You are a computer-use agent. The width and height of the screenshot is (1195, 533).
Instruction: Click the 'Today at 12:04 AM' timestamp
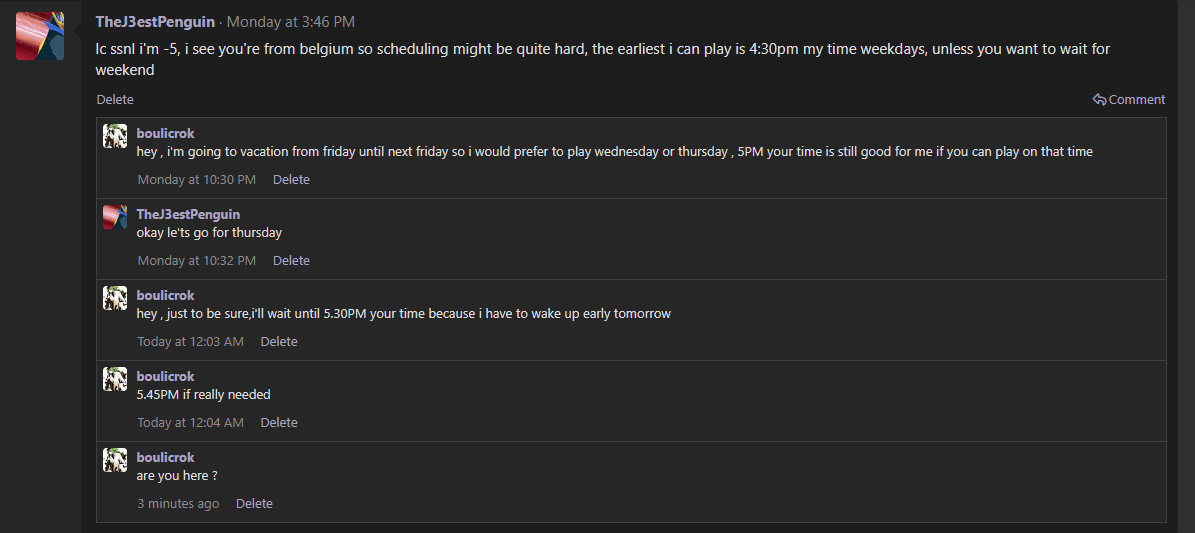point(191,422)
